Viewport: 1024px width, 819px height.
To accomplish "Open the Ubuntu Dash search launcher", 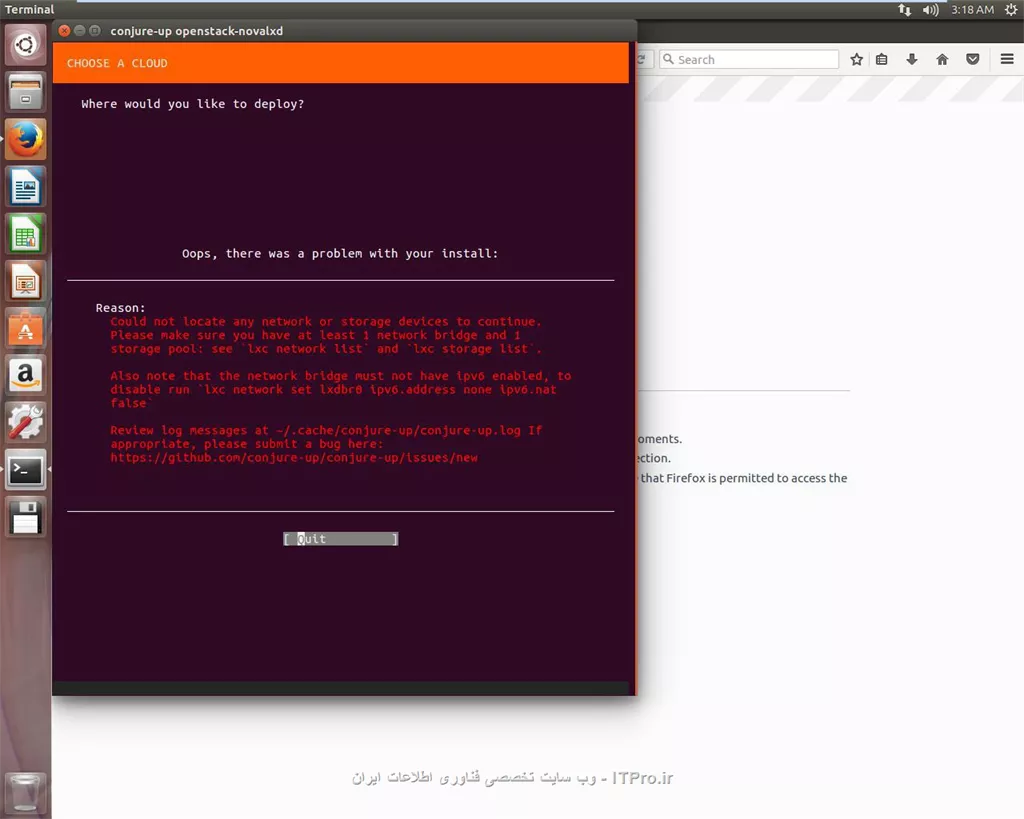I will (x=25, y=45).
